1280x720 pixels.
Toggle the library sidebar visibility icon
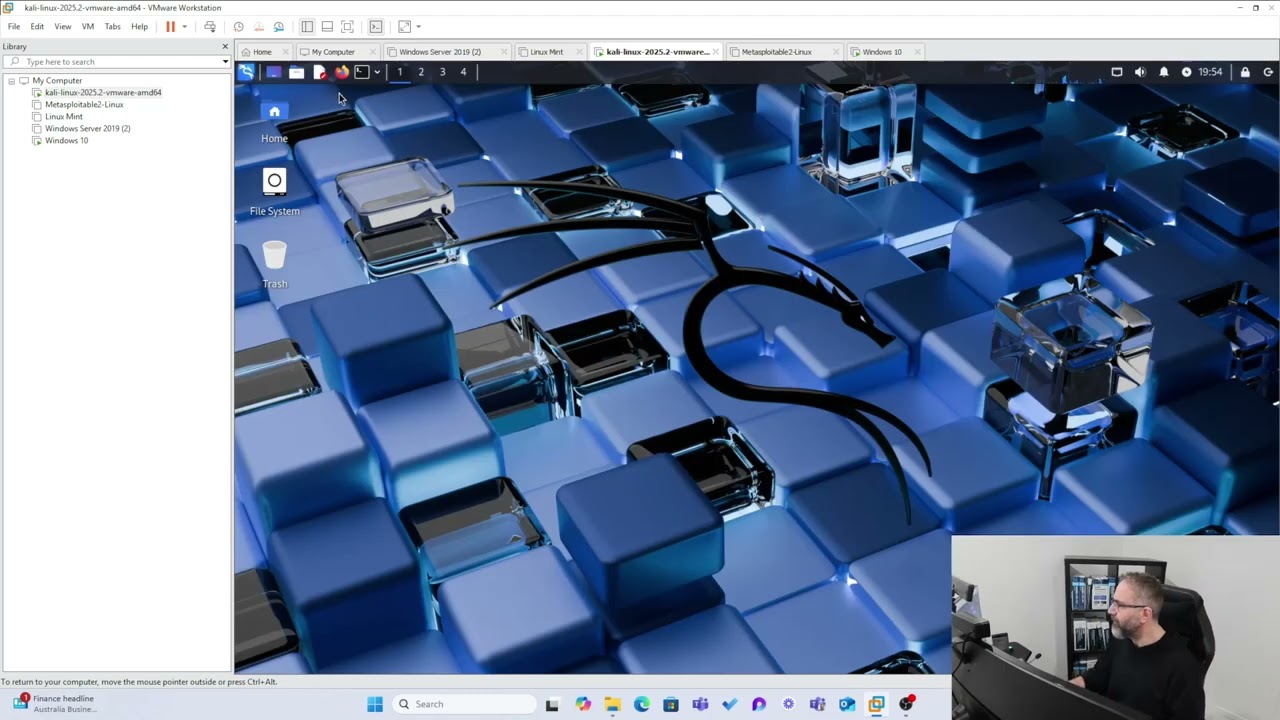(307, 26)
